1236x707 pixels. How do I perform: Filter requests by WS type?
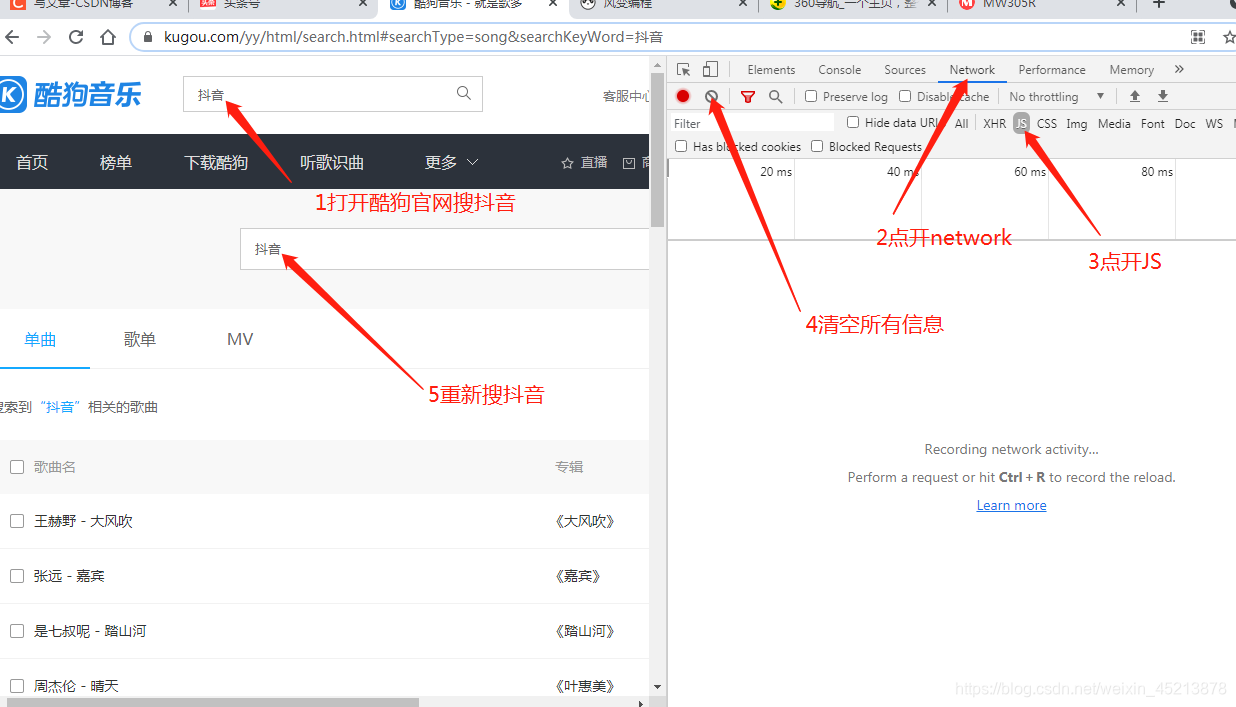[x=1214, y=123]
